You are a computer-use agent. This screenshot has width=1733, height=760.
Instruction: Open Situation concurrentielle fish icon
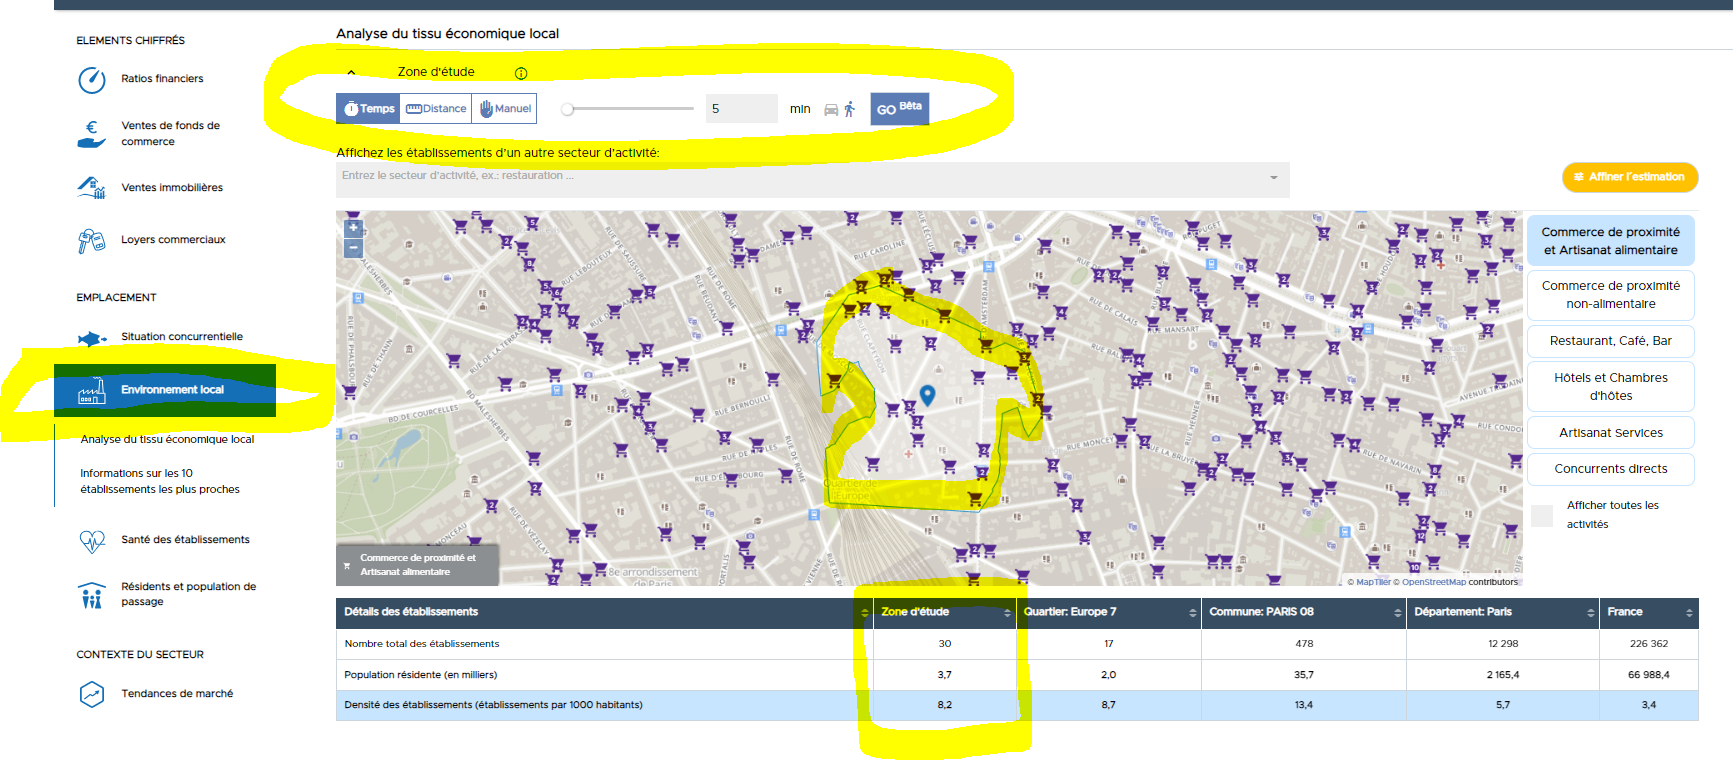pos(92,339)
